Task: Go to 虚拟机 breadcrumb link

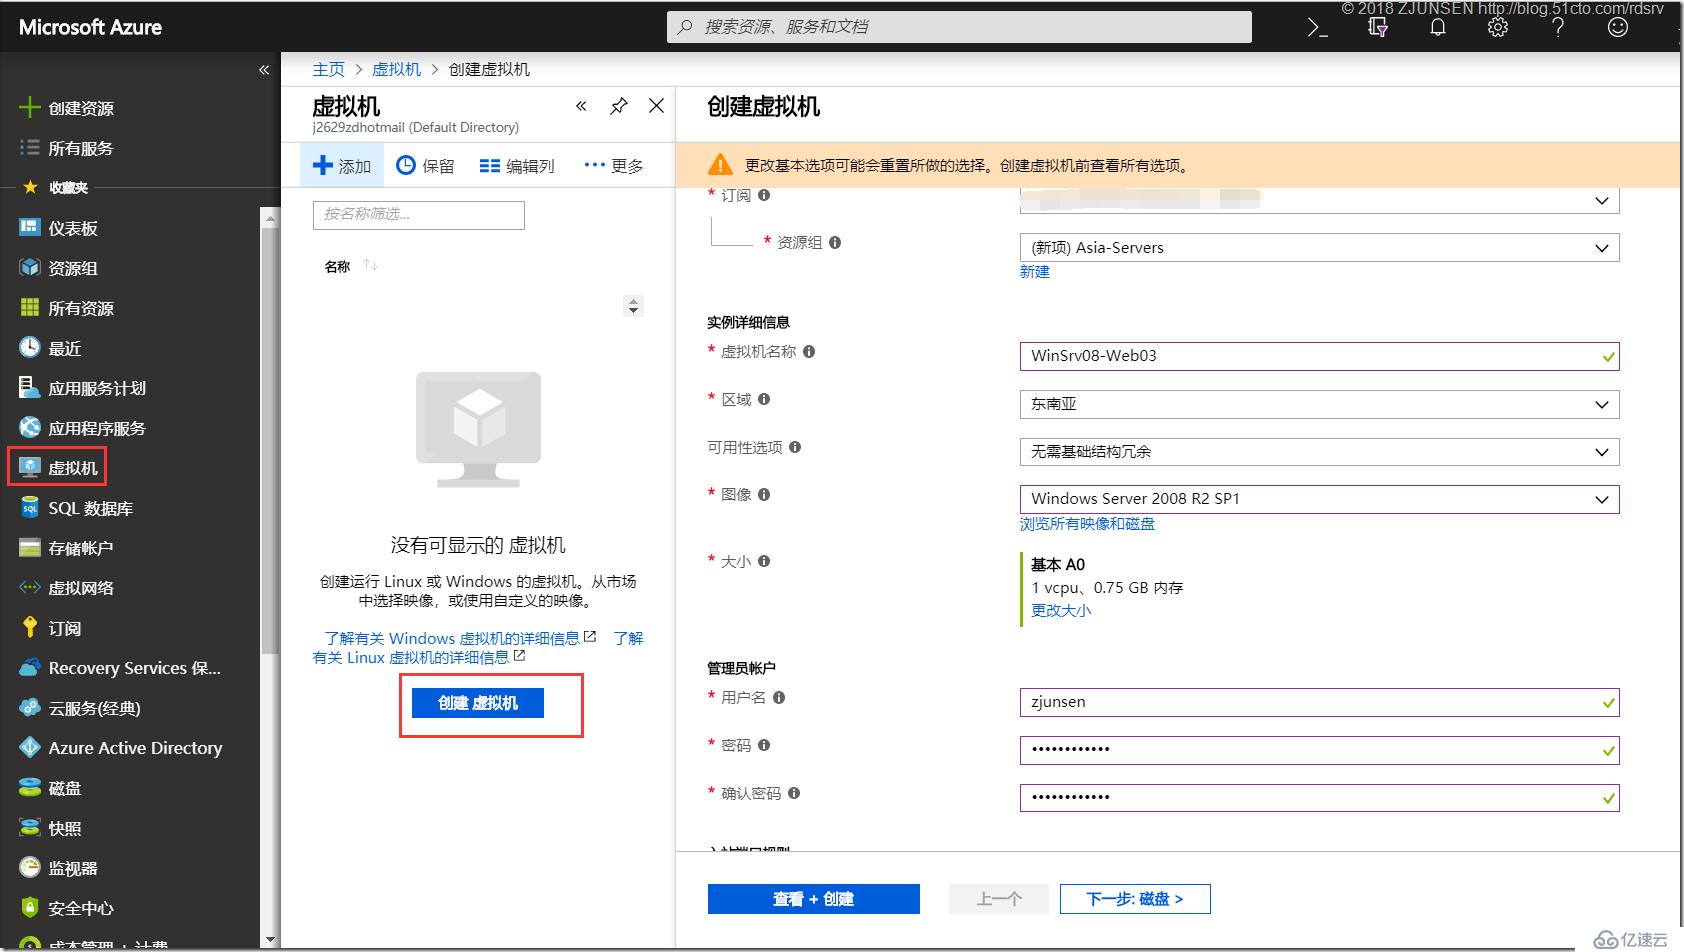Action: tap(396, 69)
